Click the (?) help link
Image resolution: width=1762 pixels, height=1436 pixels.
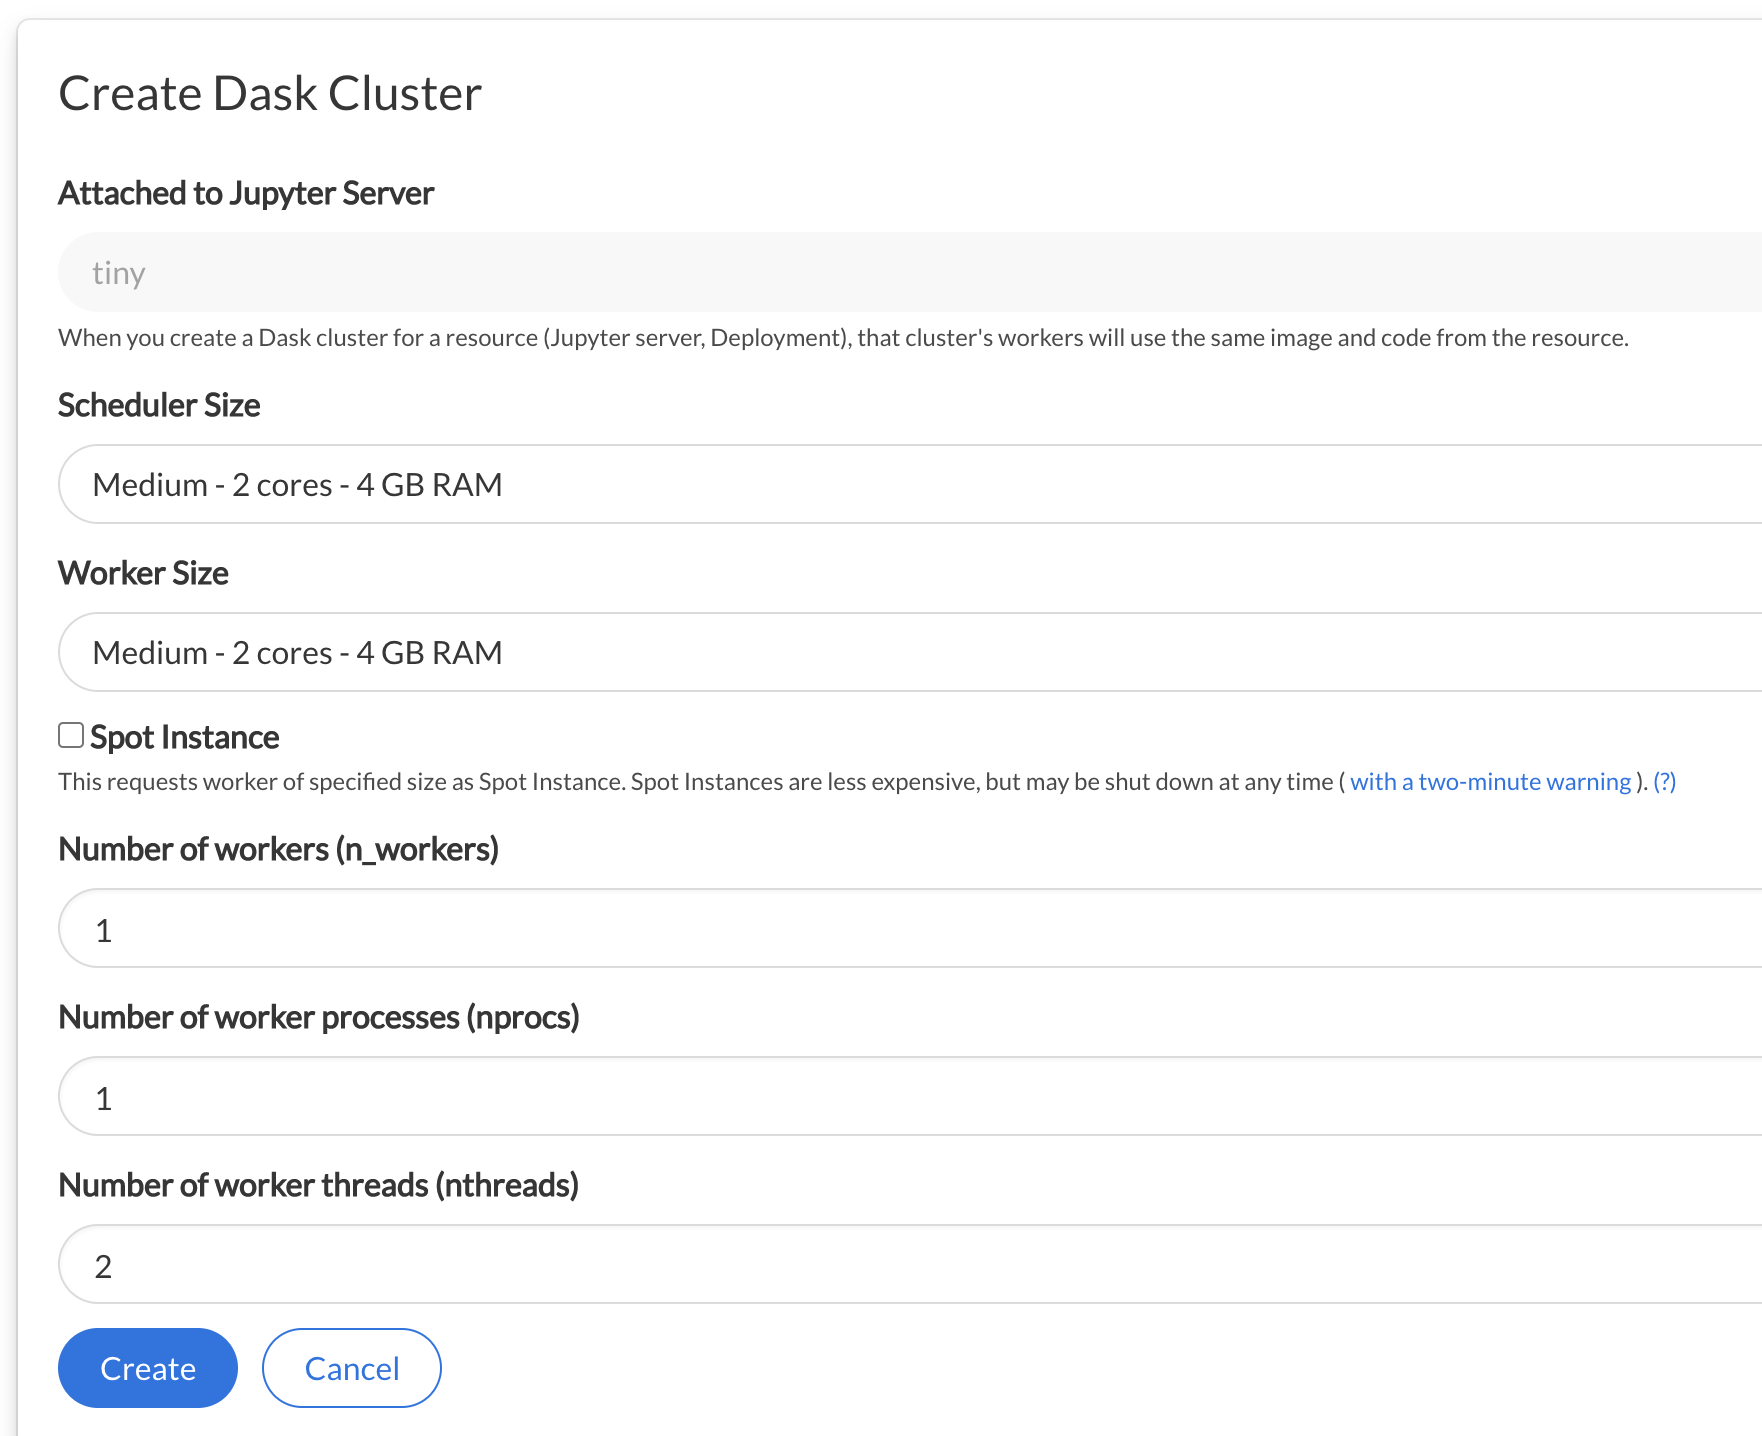[1665, 782]
